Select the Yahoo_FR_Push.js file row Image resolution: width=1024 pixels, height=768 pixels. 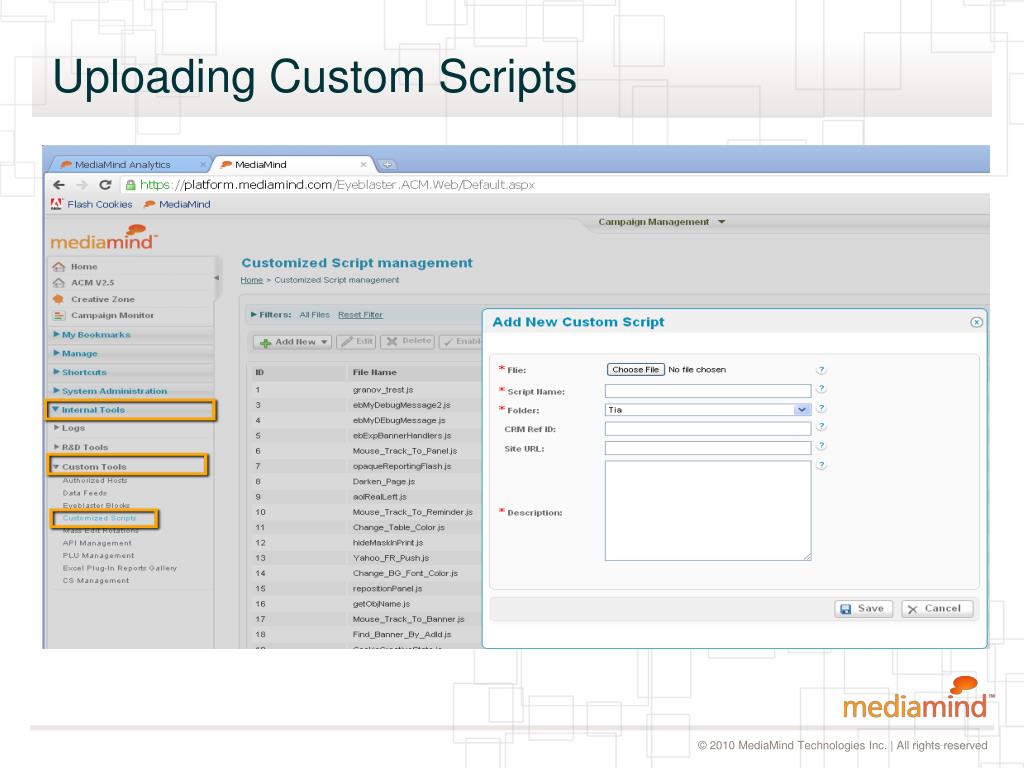[x=366, y=558]
